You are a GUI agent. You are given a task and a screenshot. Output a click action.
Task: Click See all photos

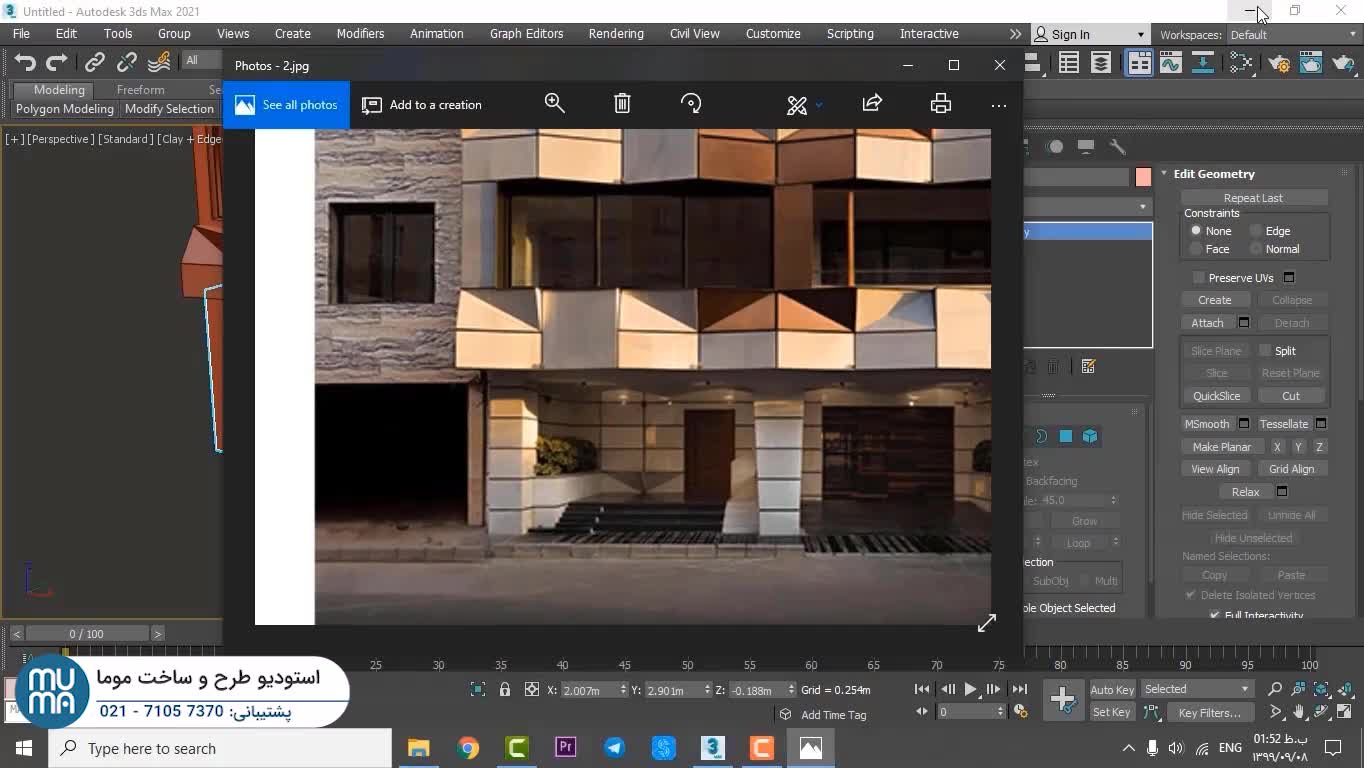286,105
